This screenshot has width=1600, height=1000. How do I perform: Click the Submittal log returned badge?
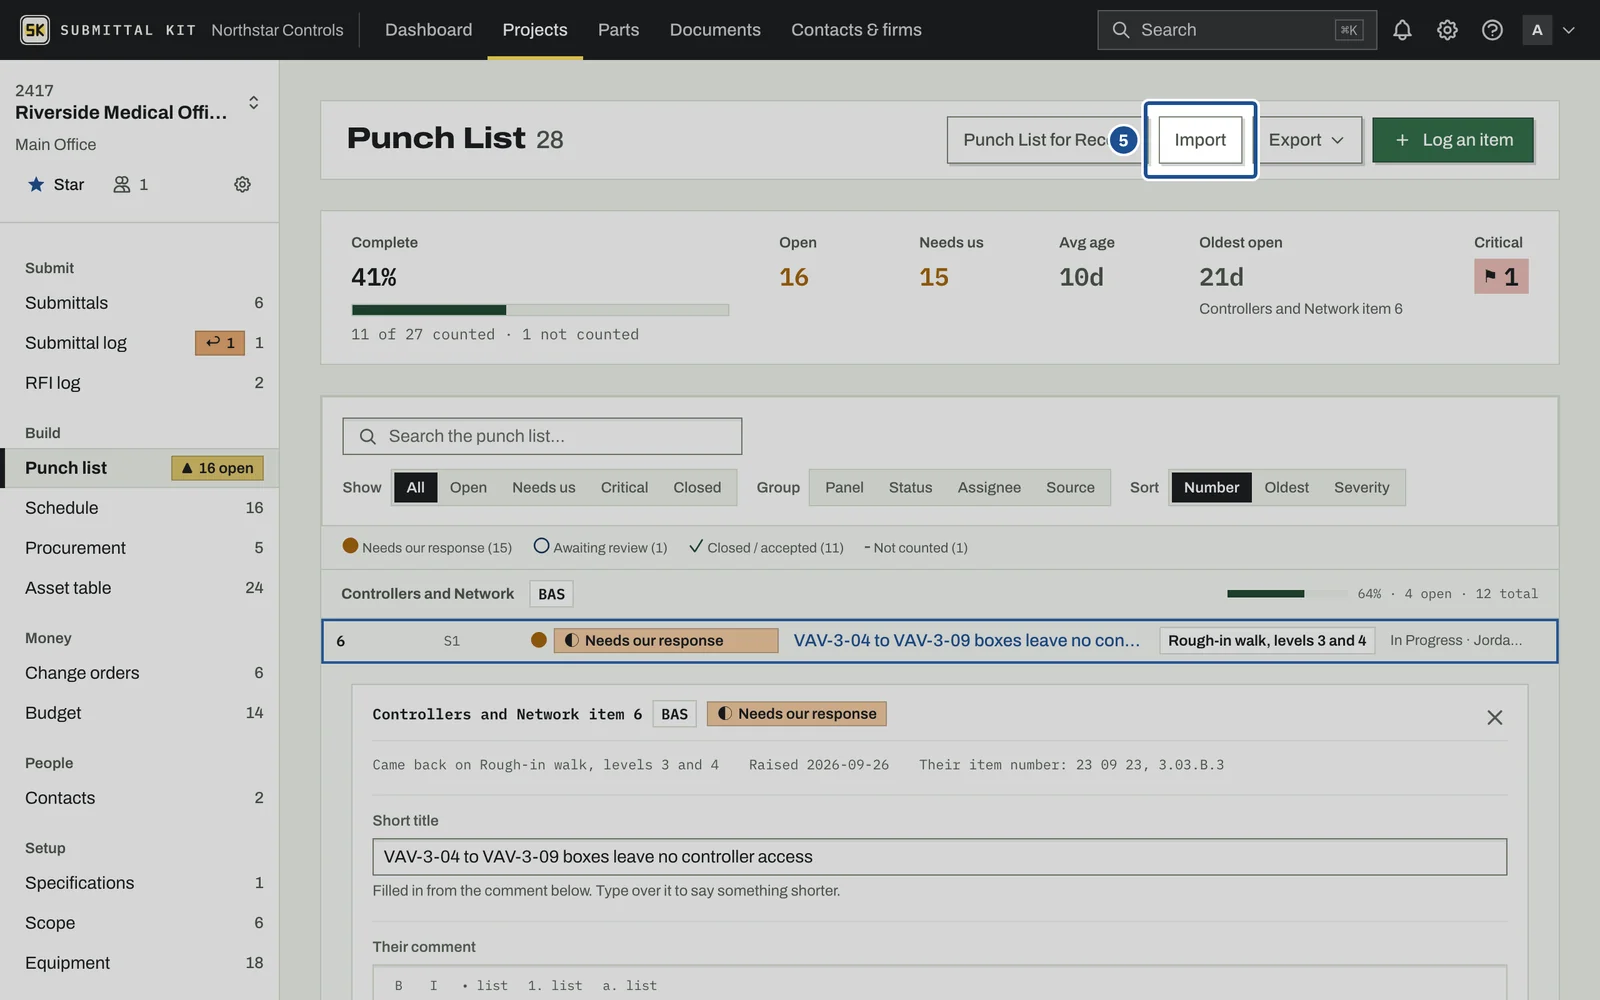tap(220, 343)
